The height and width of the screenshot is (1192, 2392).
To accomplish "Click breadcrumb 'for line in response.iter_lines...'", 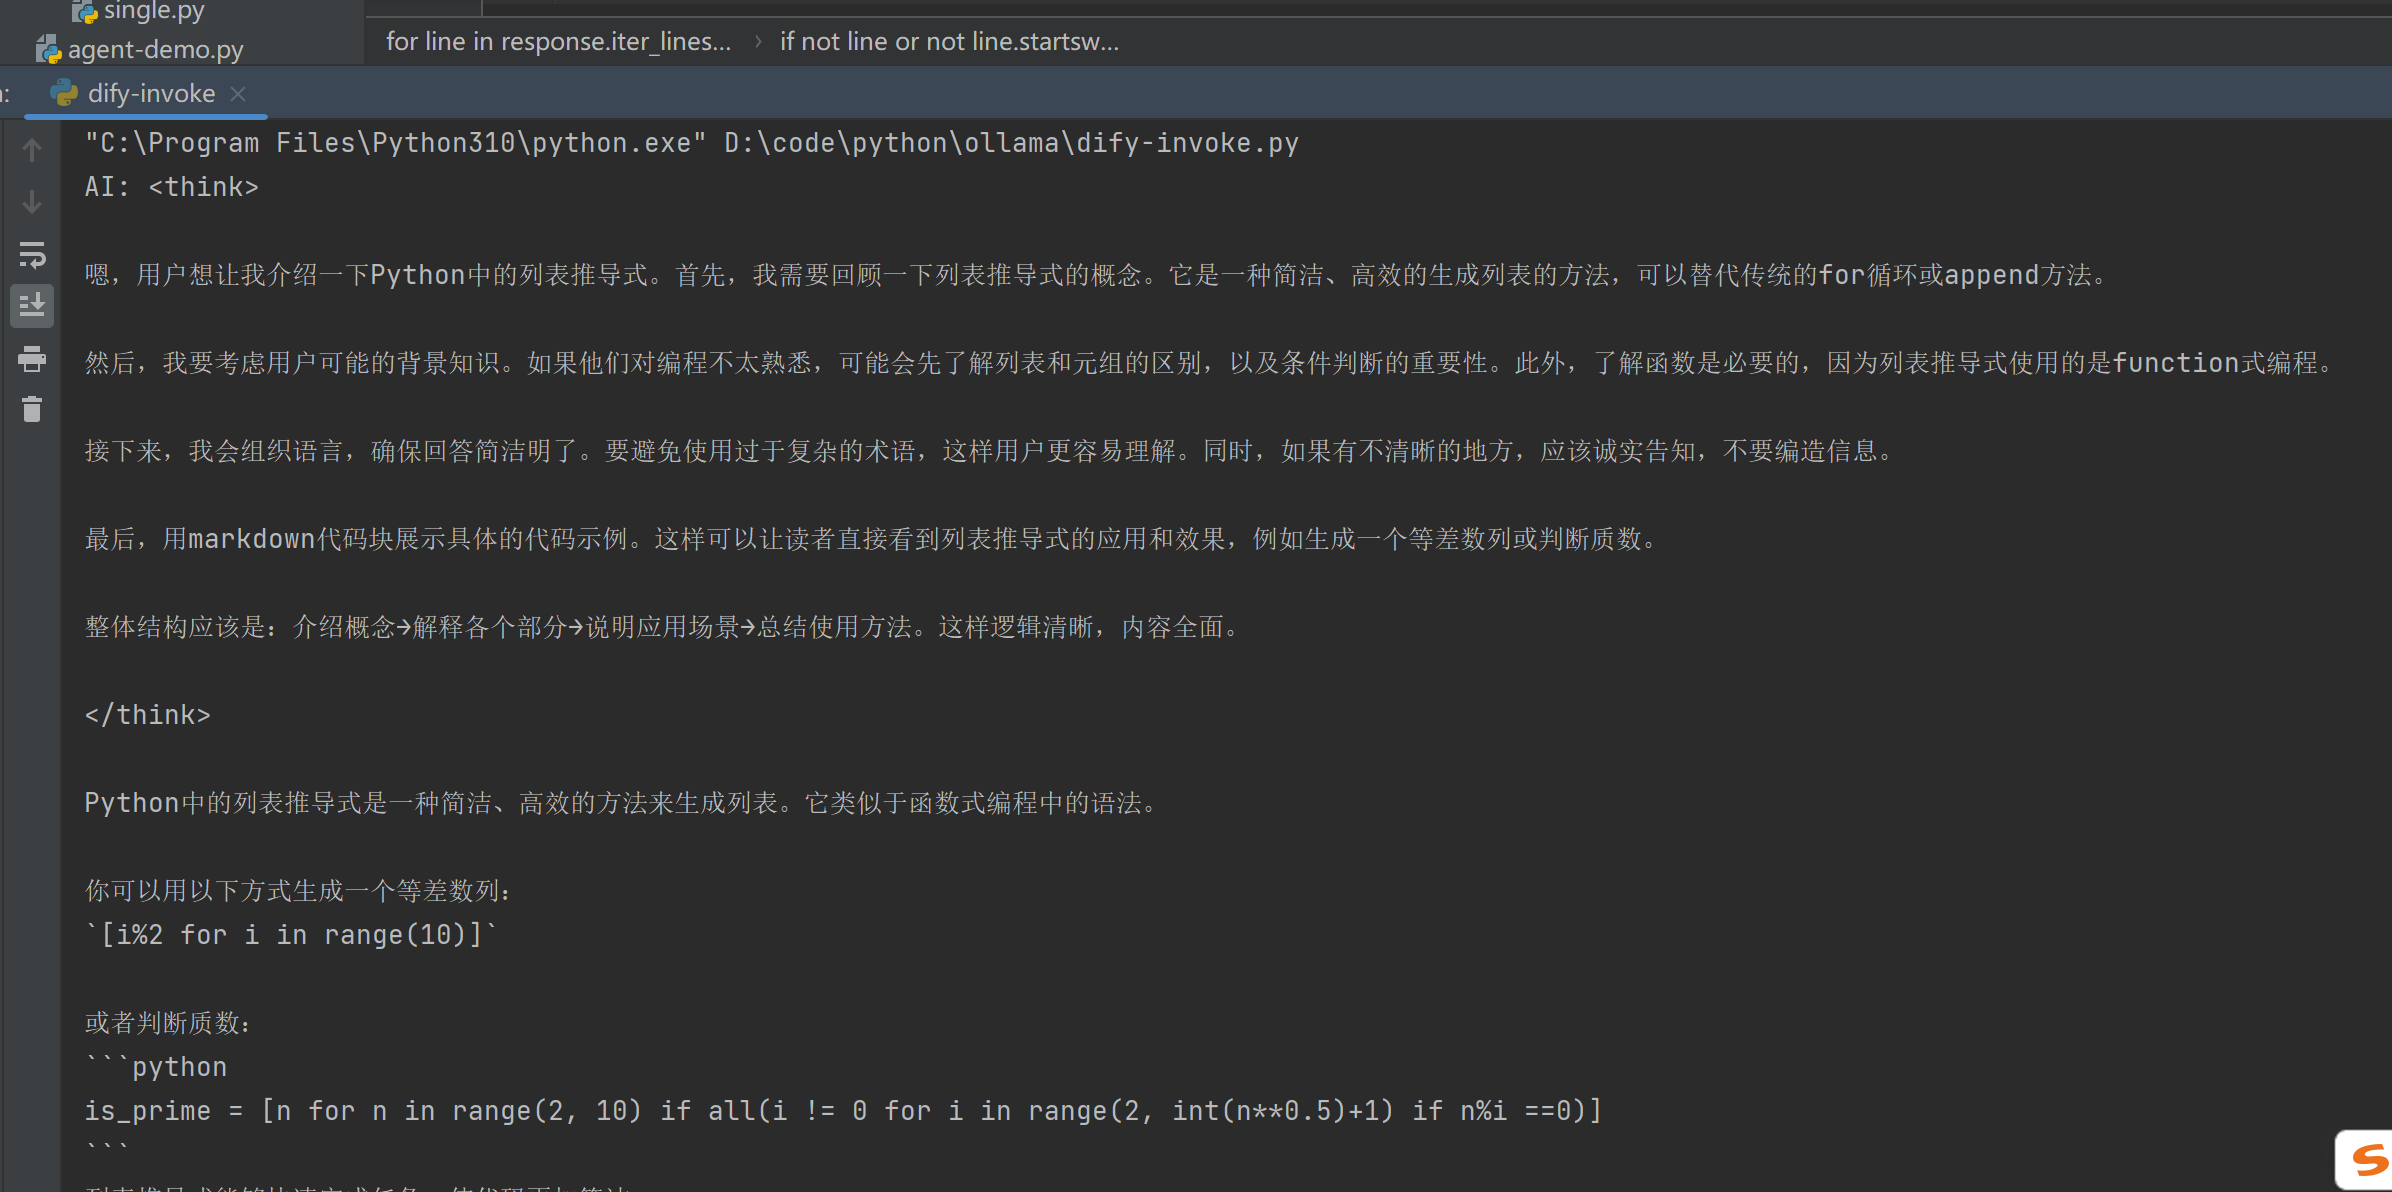I will [559, 41].
